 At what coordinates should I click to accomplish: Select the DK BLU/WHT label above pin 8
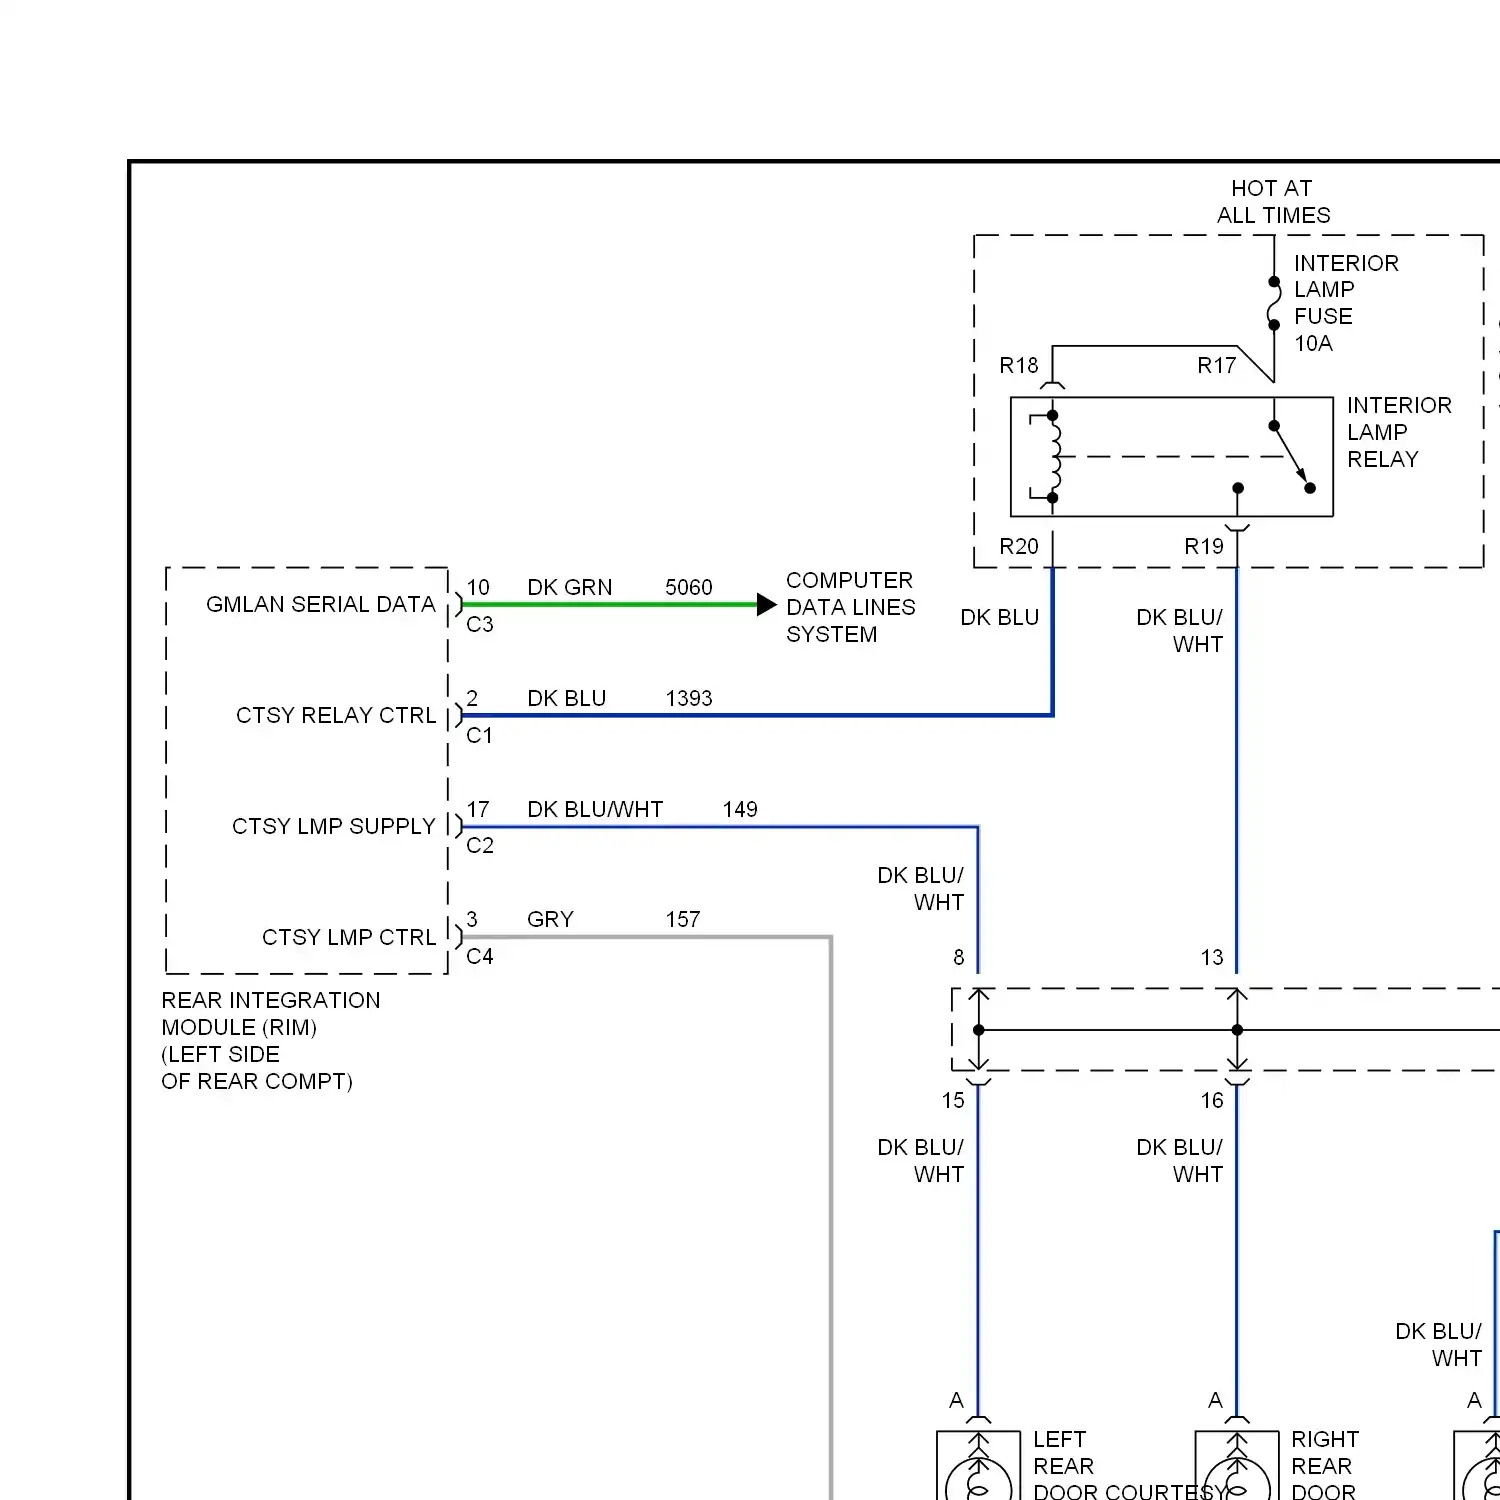tap(921, 889)
